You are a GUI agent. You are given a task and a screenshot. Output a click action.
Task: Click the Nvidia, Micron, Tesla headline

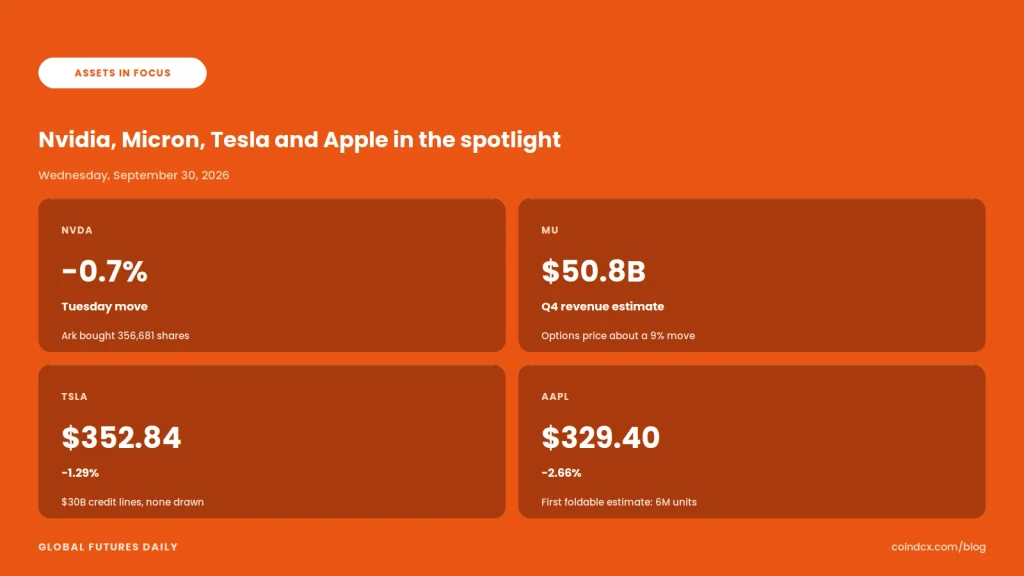pyautogui.click(x=299, y=140)
